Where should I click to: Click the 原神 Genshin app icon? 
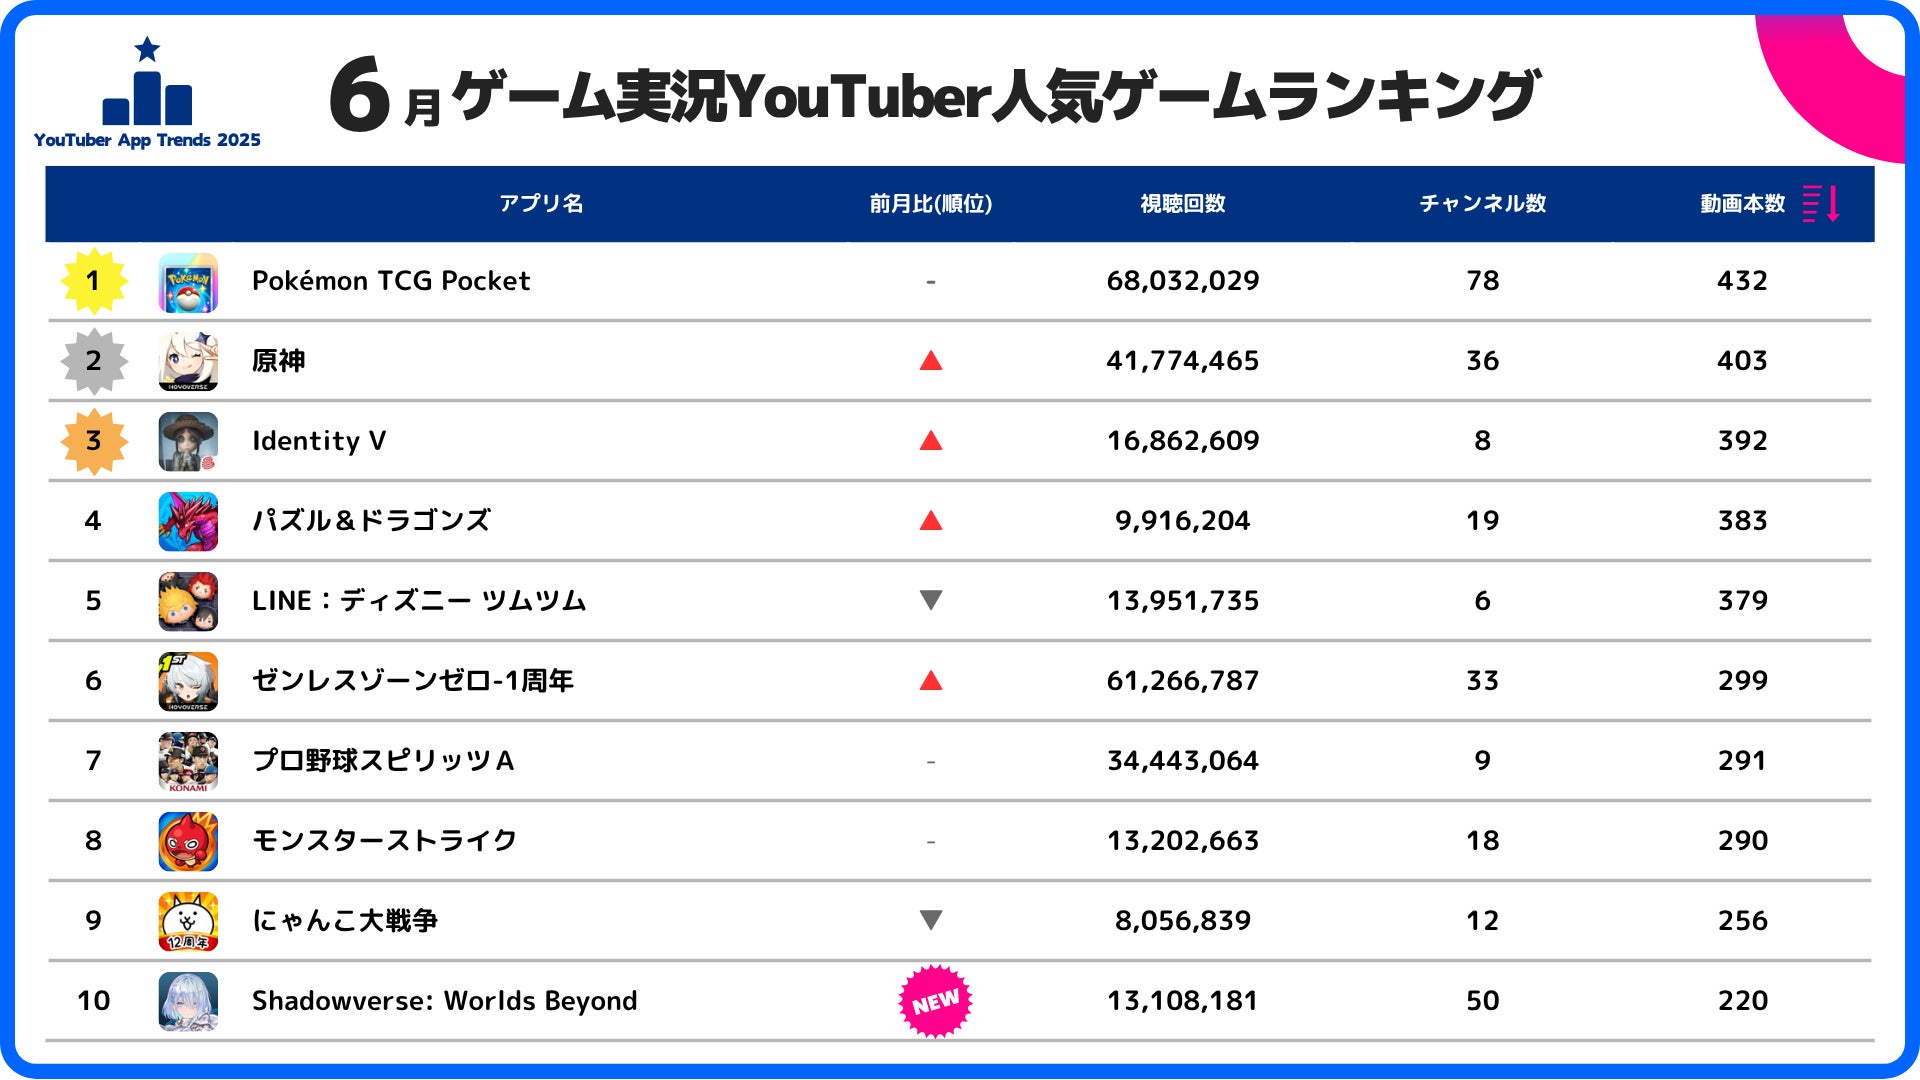[188, 361]
